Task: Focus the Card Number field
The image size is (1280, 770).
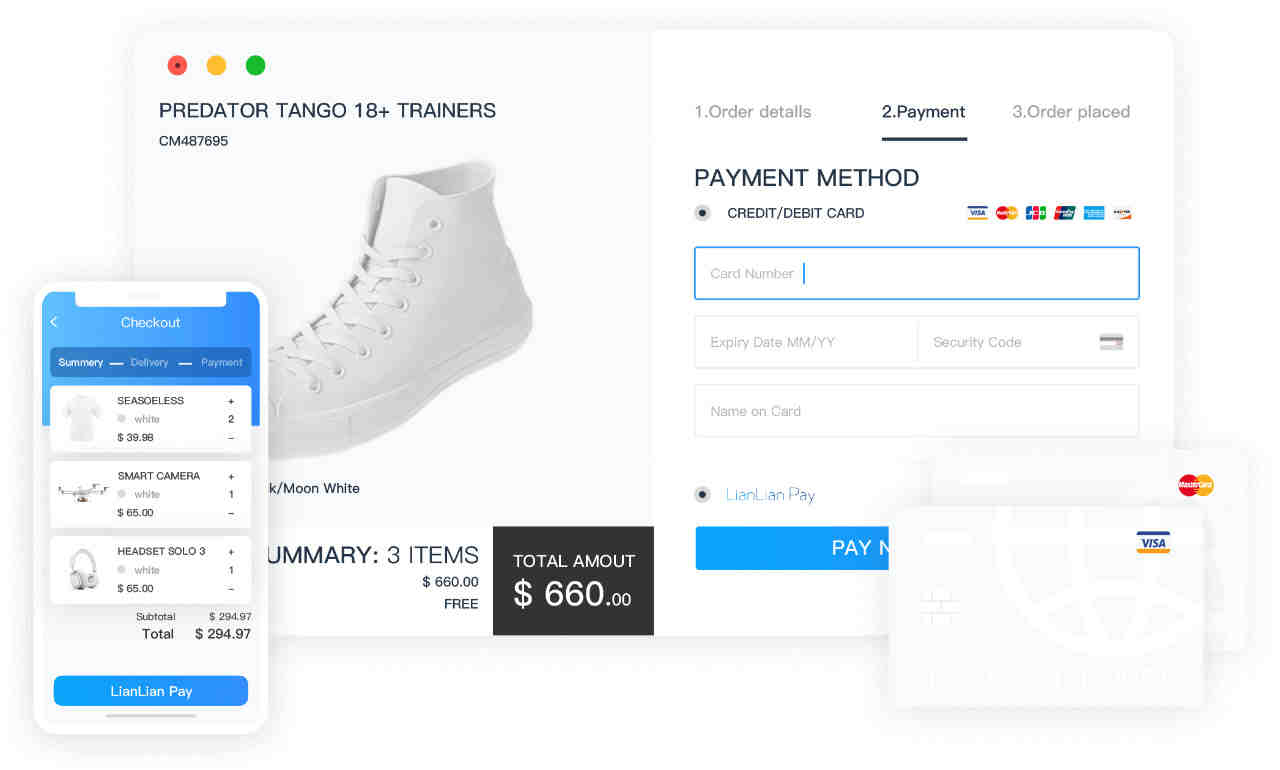Action: (917, 273)
